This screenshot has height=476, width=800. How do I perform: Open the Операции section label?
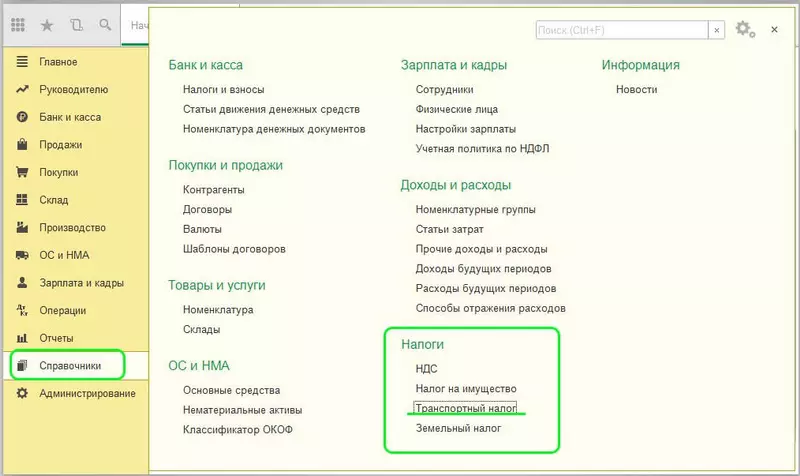coord(62,310)
